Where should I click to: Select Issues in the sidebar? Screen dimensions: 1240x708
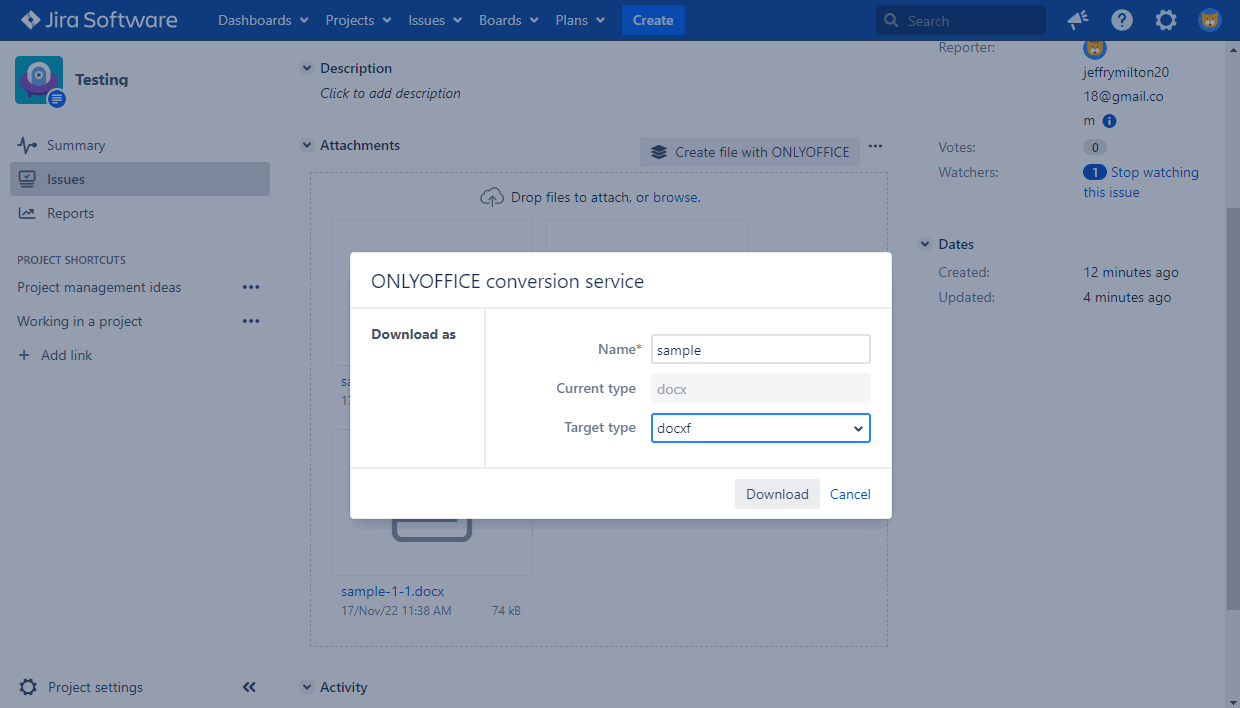pyautogui.click(x=66, y=179)
